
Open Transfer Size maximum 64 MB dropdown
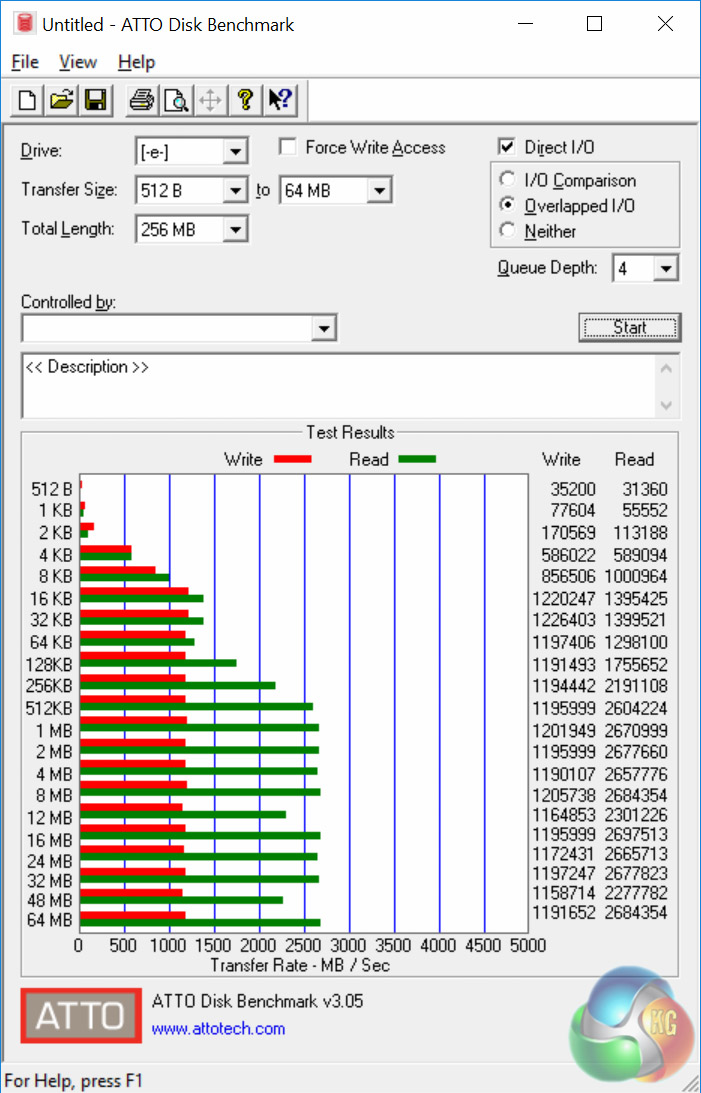pyautogui.click(x=379, y=190)
